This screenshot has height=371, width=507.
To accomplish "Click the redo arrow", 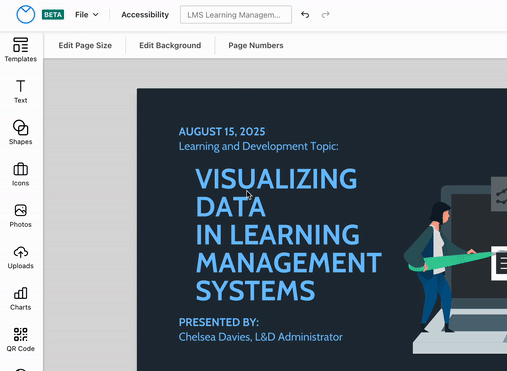I will click(325, 15).
